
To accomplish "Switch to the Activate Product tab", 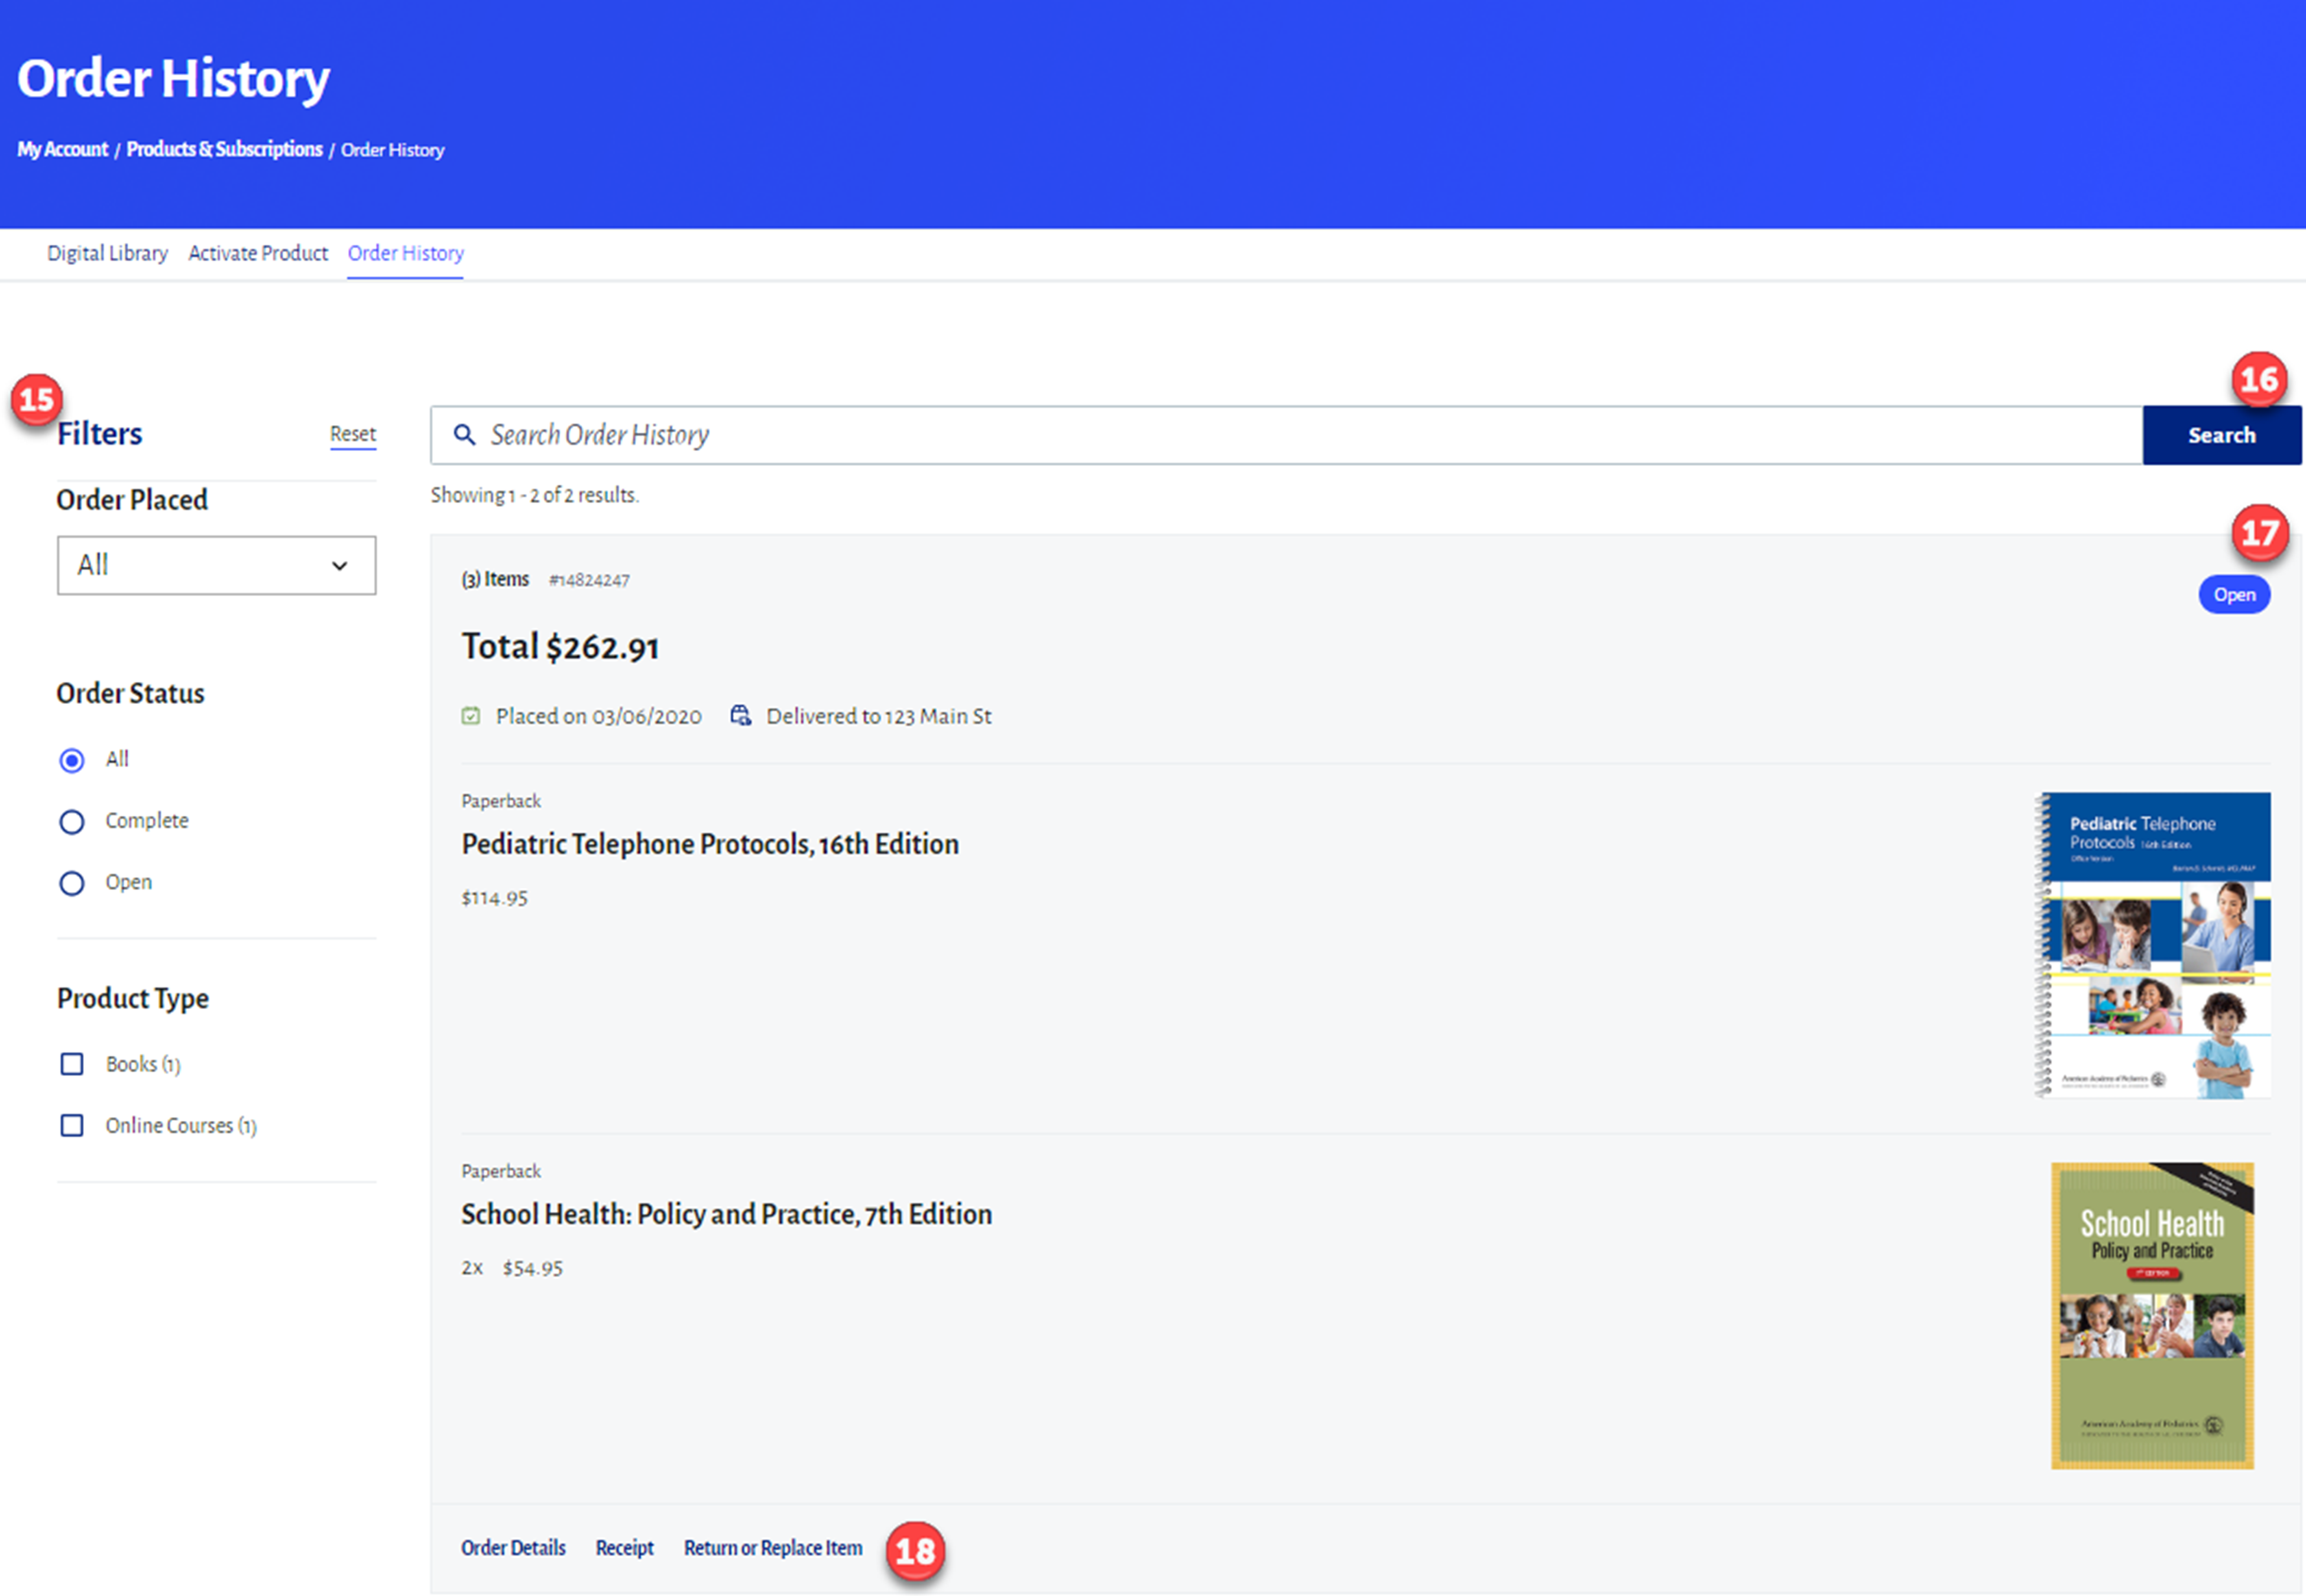I will point(258,254).
